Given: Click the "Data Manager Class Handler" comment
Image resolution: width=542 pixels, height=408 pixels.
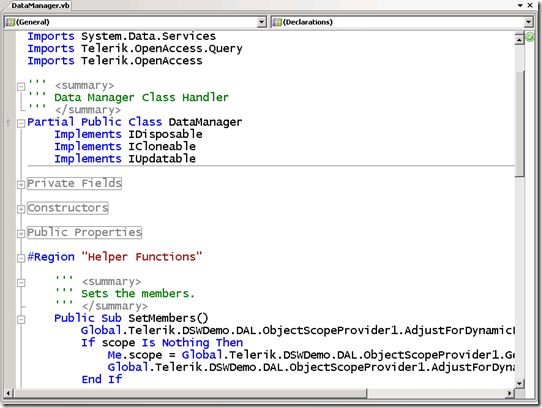Looking at the screenshot, I should click(x=141, y=98).
